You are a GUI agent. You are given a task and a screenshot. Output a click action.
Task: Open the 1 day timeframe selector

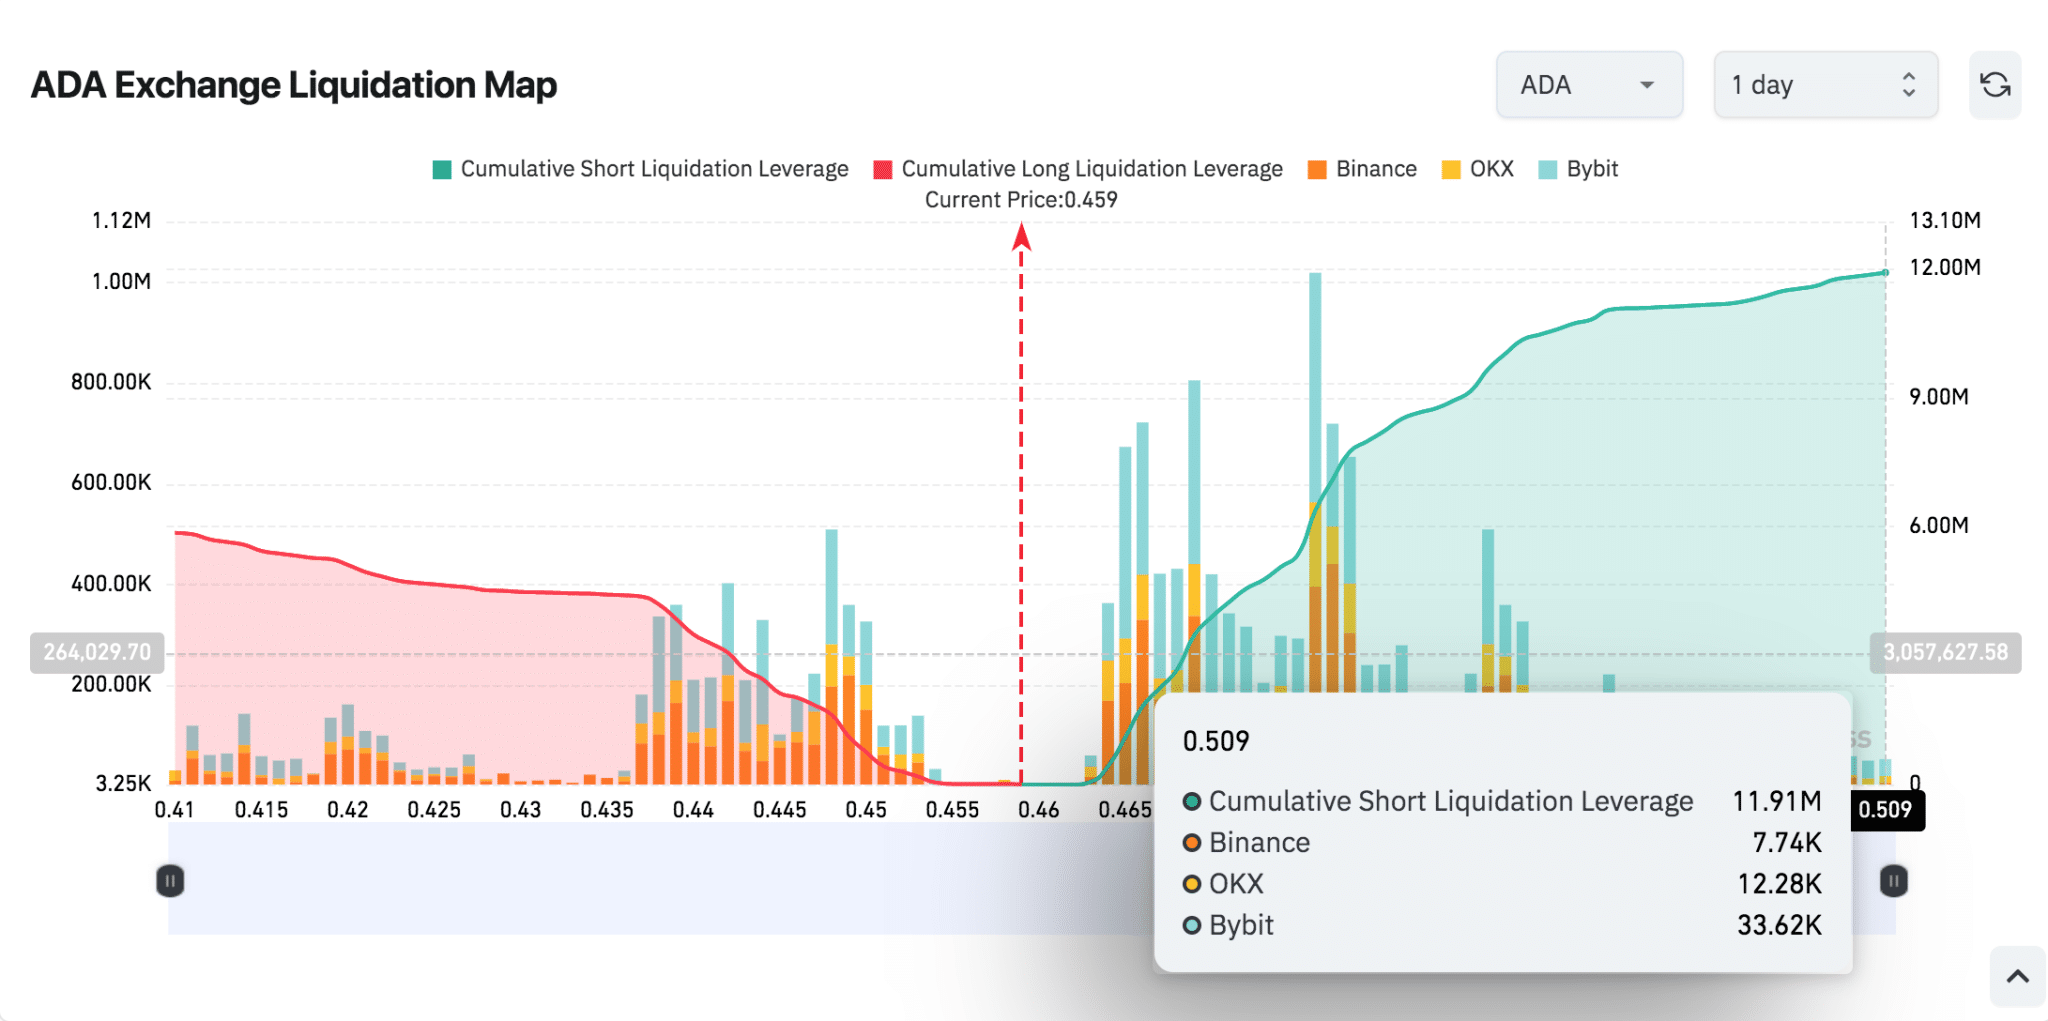pos(1826,85)
